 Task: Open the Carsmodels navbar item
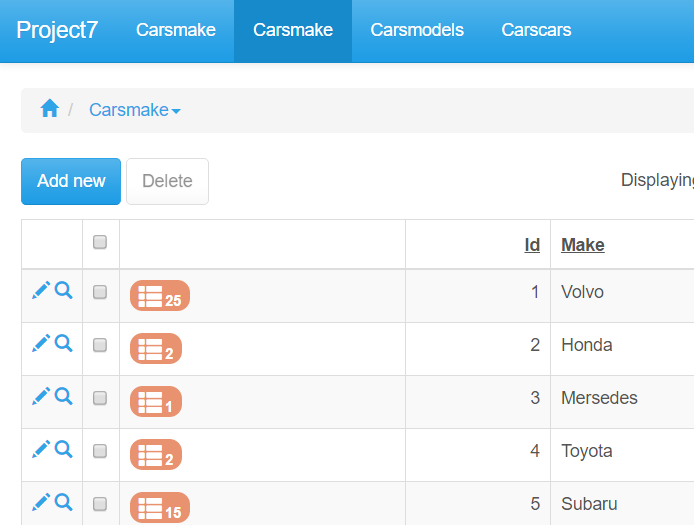pos(417,30)
